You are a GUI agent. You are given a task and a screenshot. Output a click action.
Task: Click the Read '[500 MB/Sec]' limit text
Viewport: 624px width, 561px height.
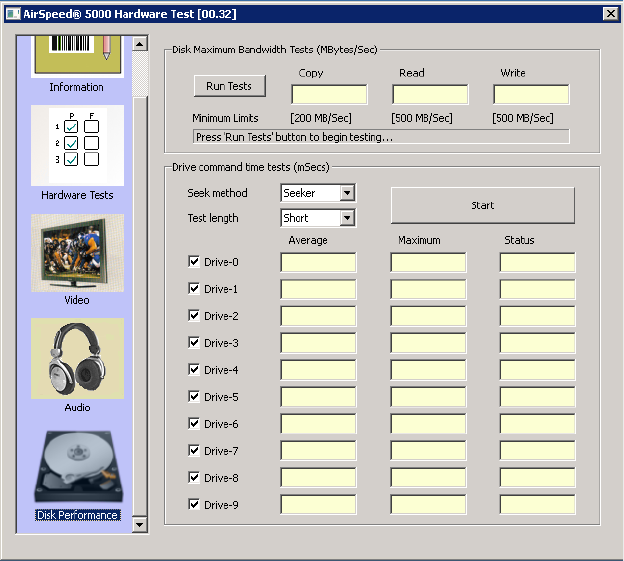(422, 118)
